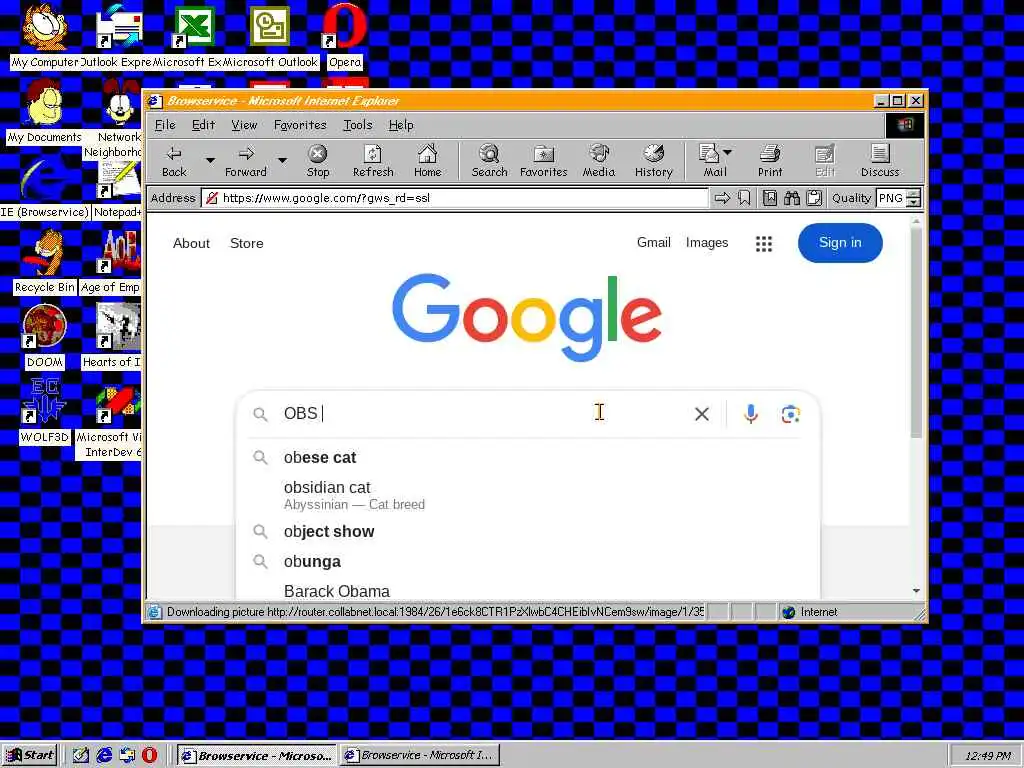This screenshot has height=768, width=1024.
Task: Click the scrollbar down arrow
Action: [x=916, y=591]
